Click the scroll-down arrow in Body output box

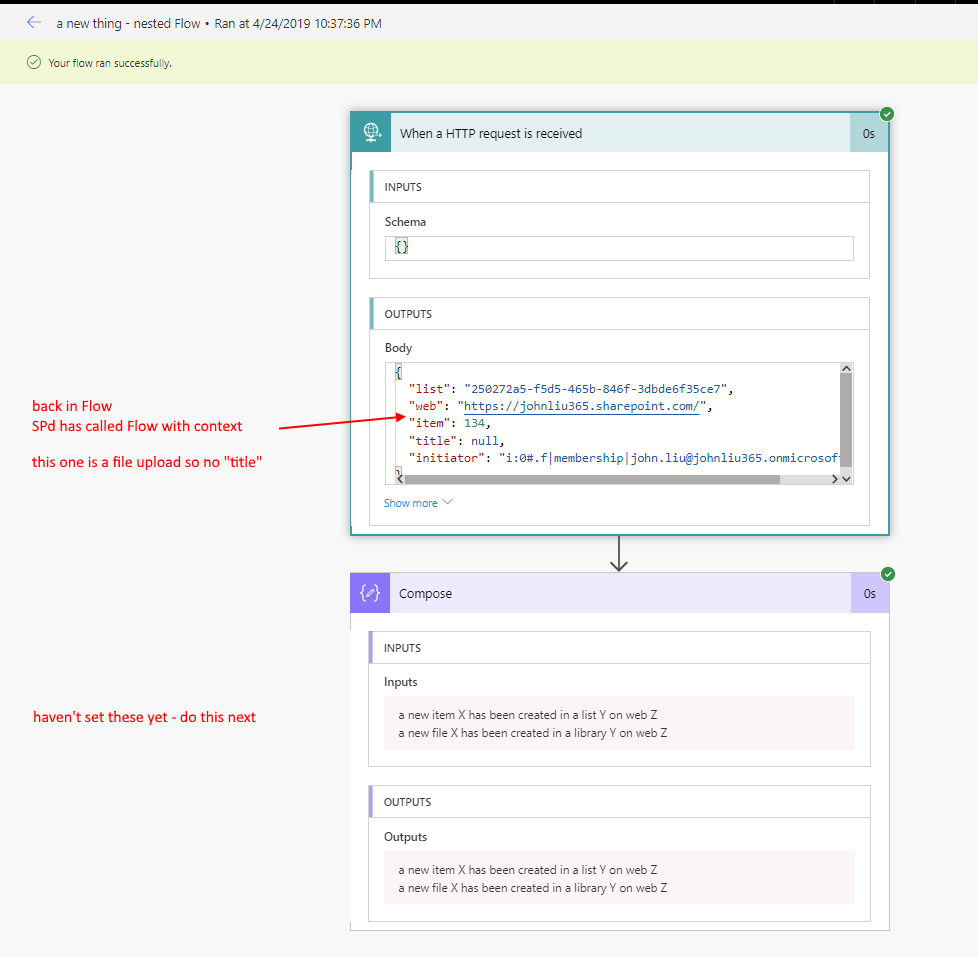point(846,479)
